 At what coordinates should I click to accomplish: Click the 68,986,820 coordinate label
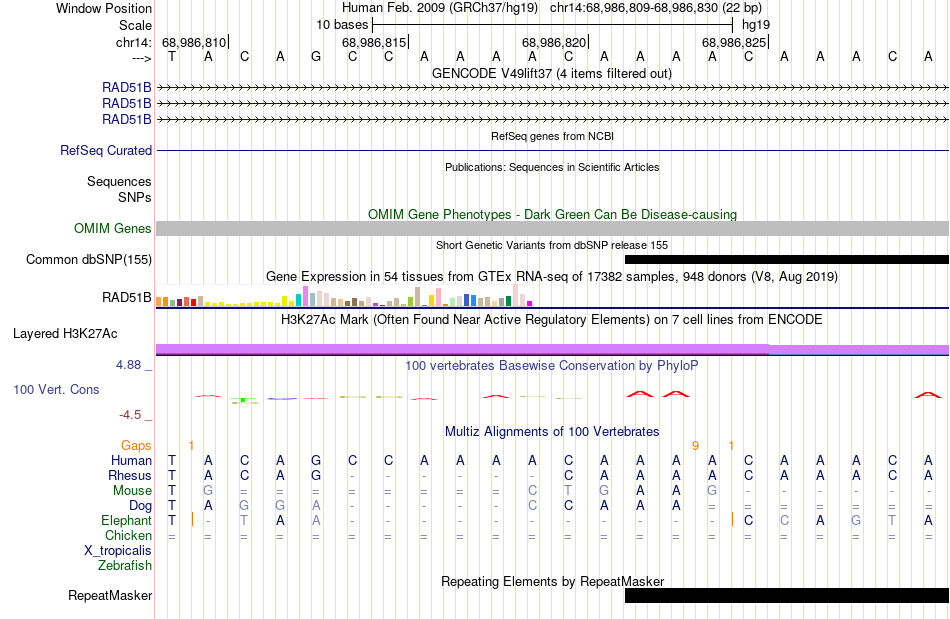coord(554,42)
